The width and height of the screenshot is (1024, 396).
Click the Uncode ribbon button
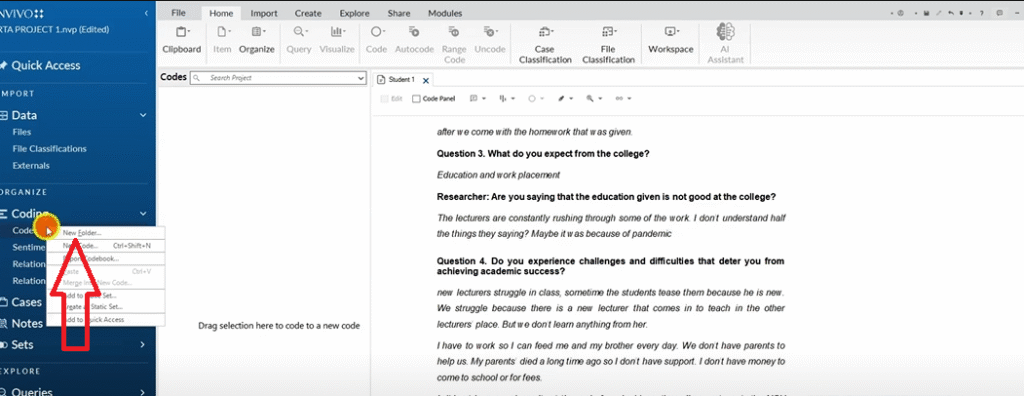click(x=490, y=39)
